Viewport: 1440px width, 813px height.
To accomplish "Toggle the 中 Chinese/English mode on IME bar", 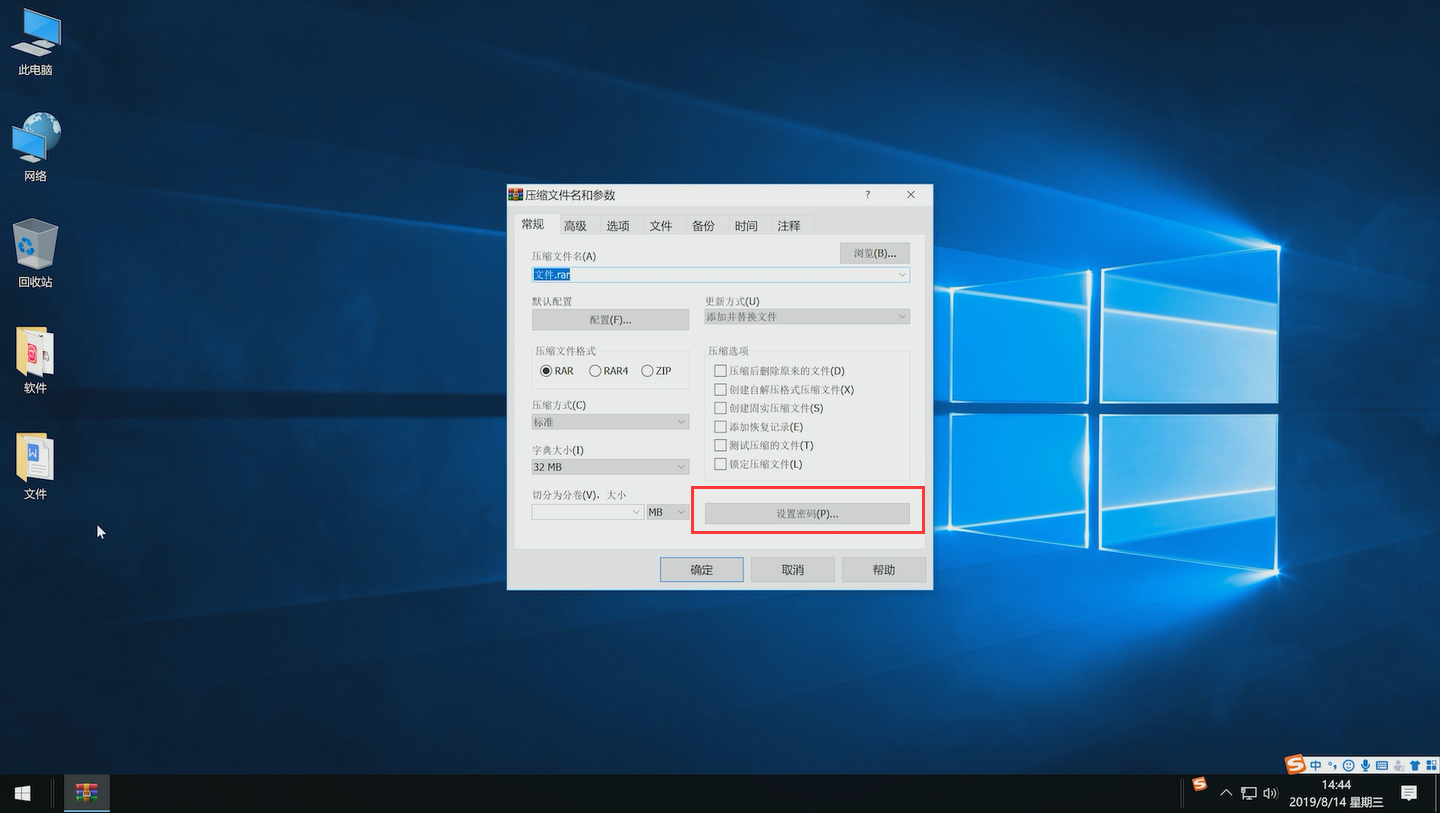I will tap(1315, 765).
